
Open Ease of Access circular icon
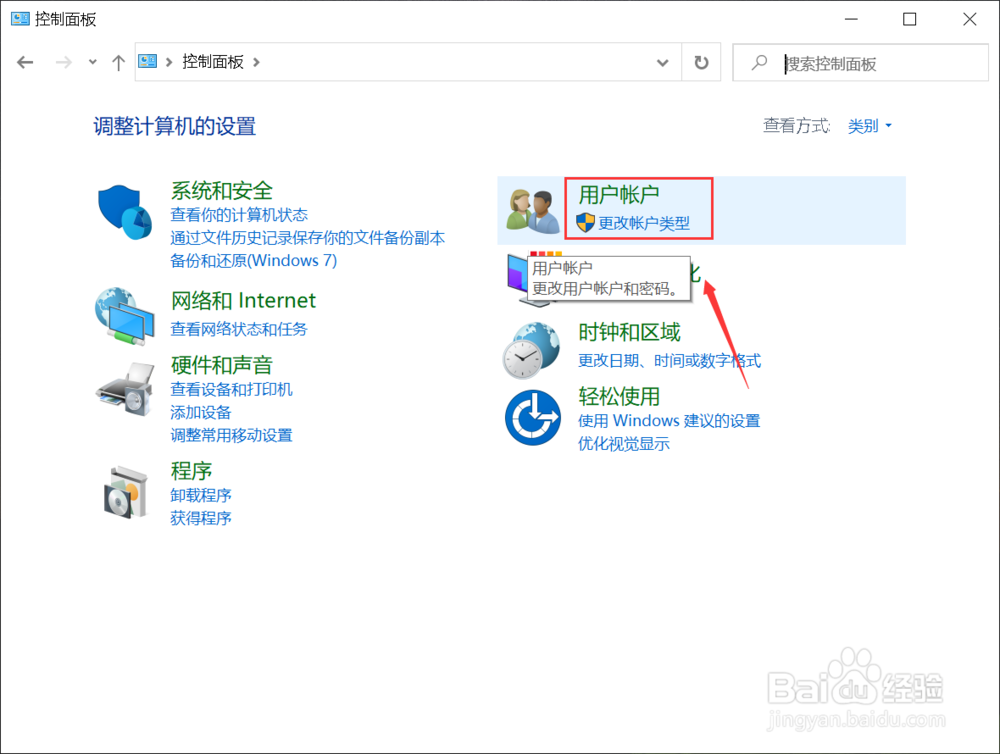click(x=533, y=418)
